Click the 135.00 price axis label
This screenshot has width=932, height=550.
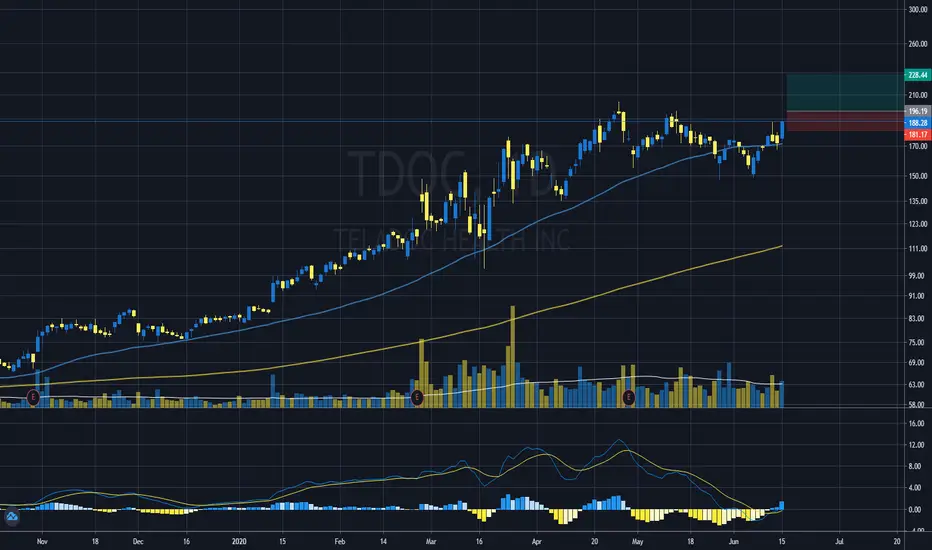918,202
